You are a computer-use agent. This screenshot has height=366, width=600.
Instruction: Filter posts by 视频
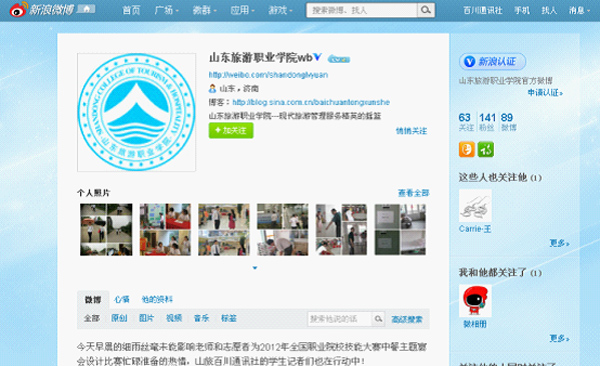174,318
